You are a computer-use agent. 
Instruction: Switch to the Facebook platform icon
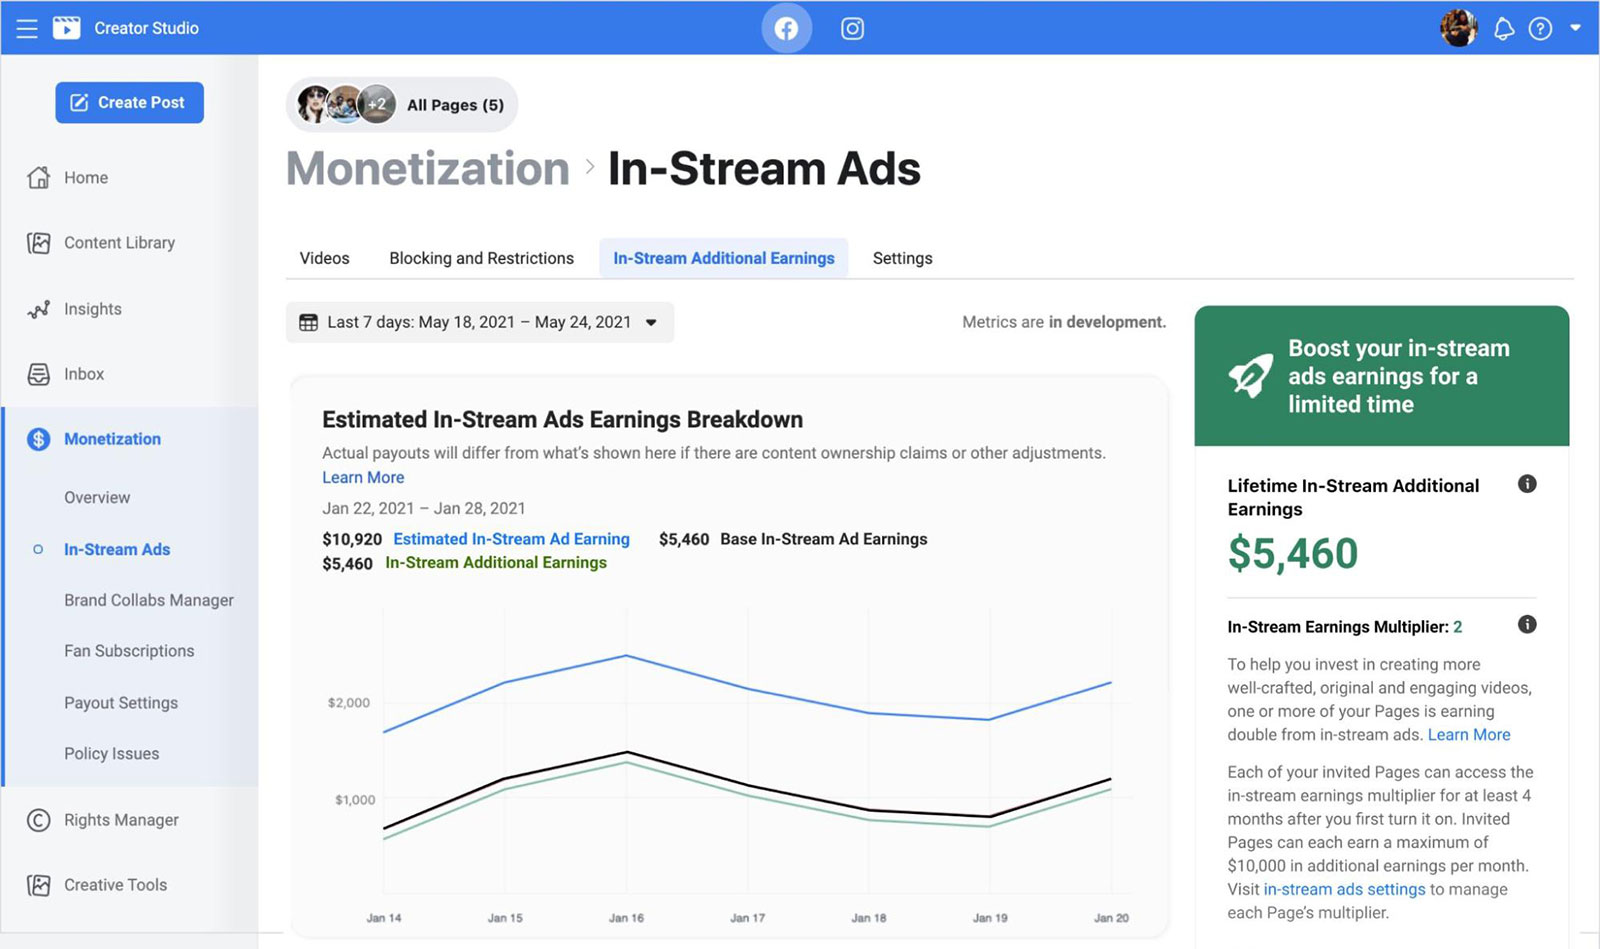pyautogui.click(x=786, y=28)
